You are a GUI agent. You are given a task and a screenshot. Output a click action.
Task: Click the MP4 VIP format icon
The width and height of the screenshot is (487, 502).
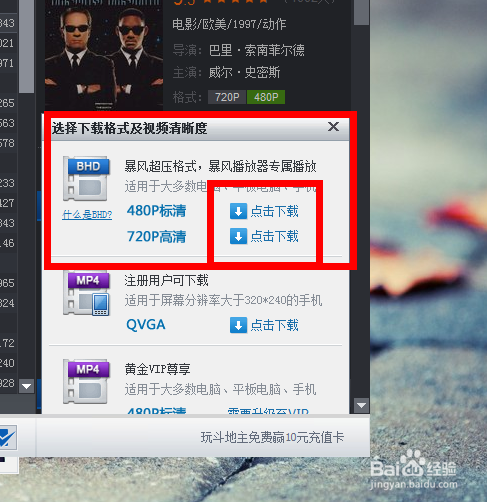(86, 382)
